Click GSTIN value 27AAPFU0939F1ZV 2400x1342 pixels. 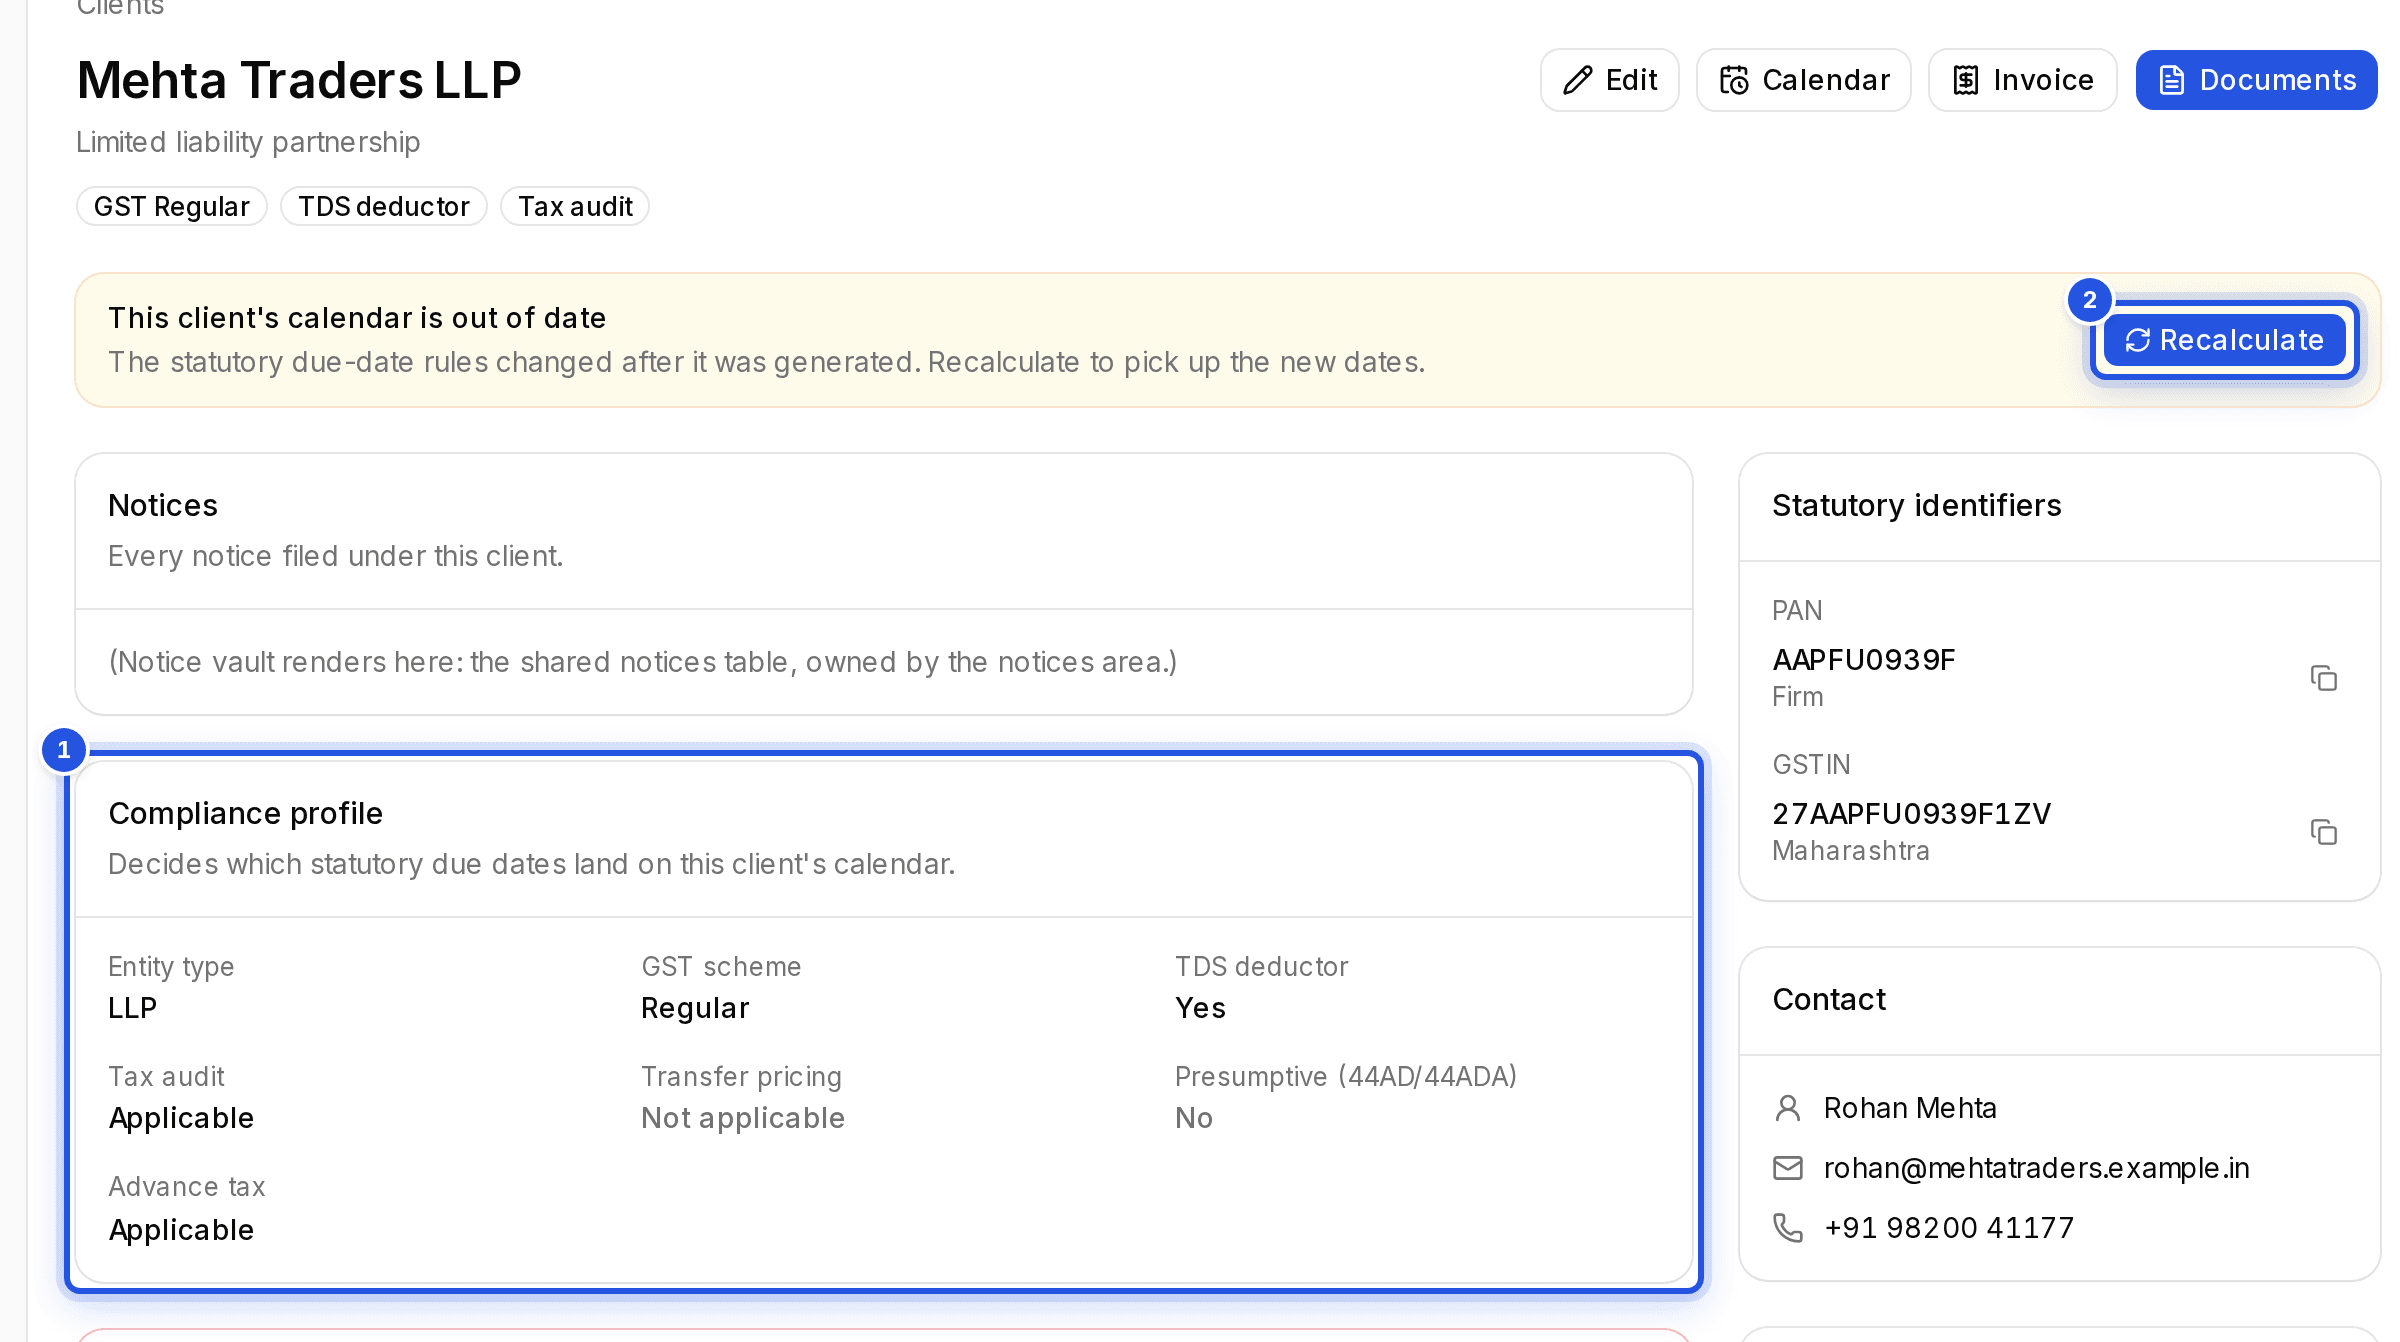point(1912,814)
